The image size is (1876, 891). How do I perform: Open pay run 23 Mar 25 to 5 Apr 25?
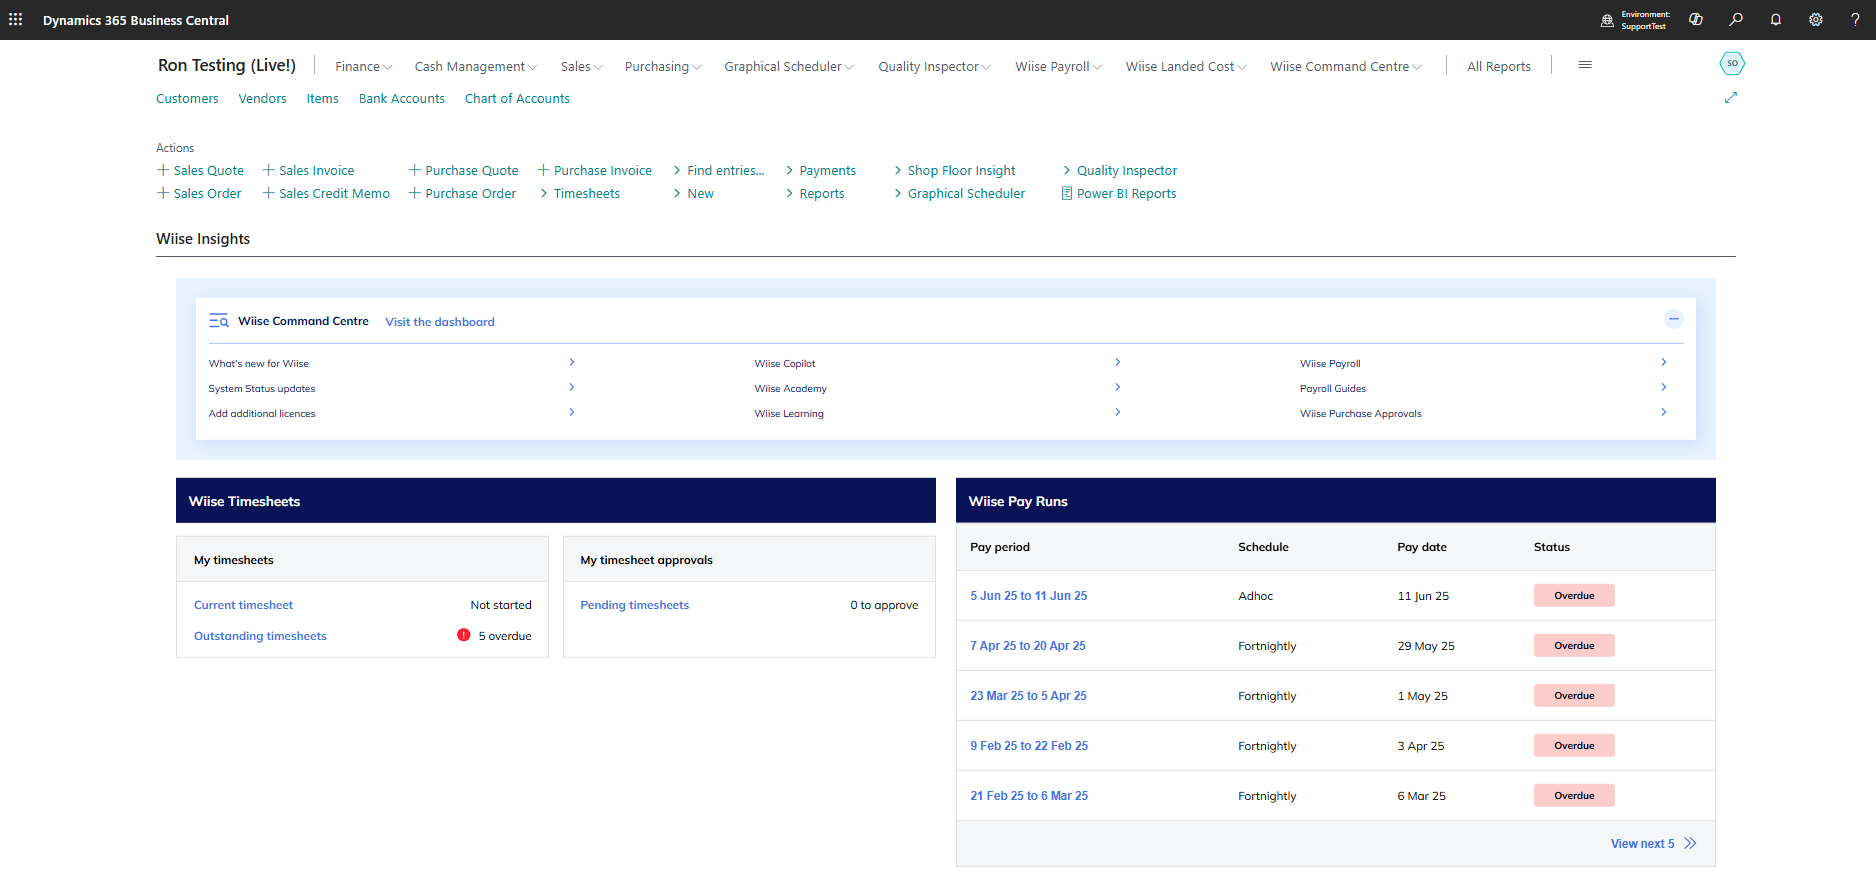click(x=1028, y=696)
